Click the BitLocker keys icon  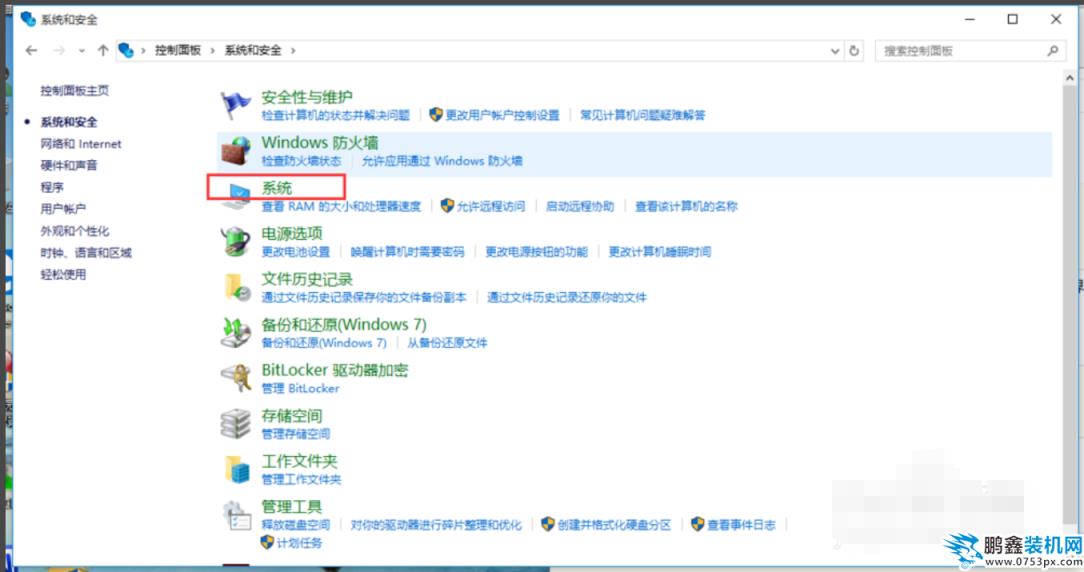click(x=235, y=378)
